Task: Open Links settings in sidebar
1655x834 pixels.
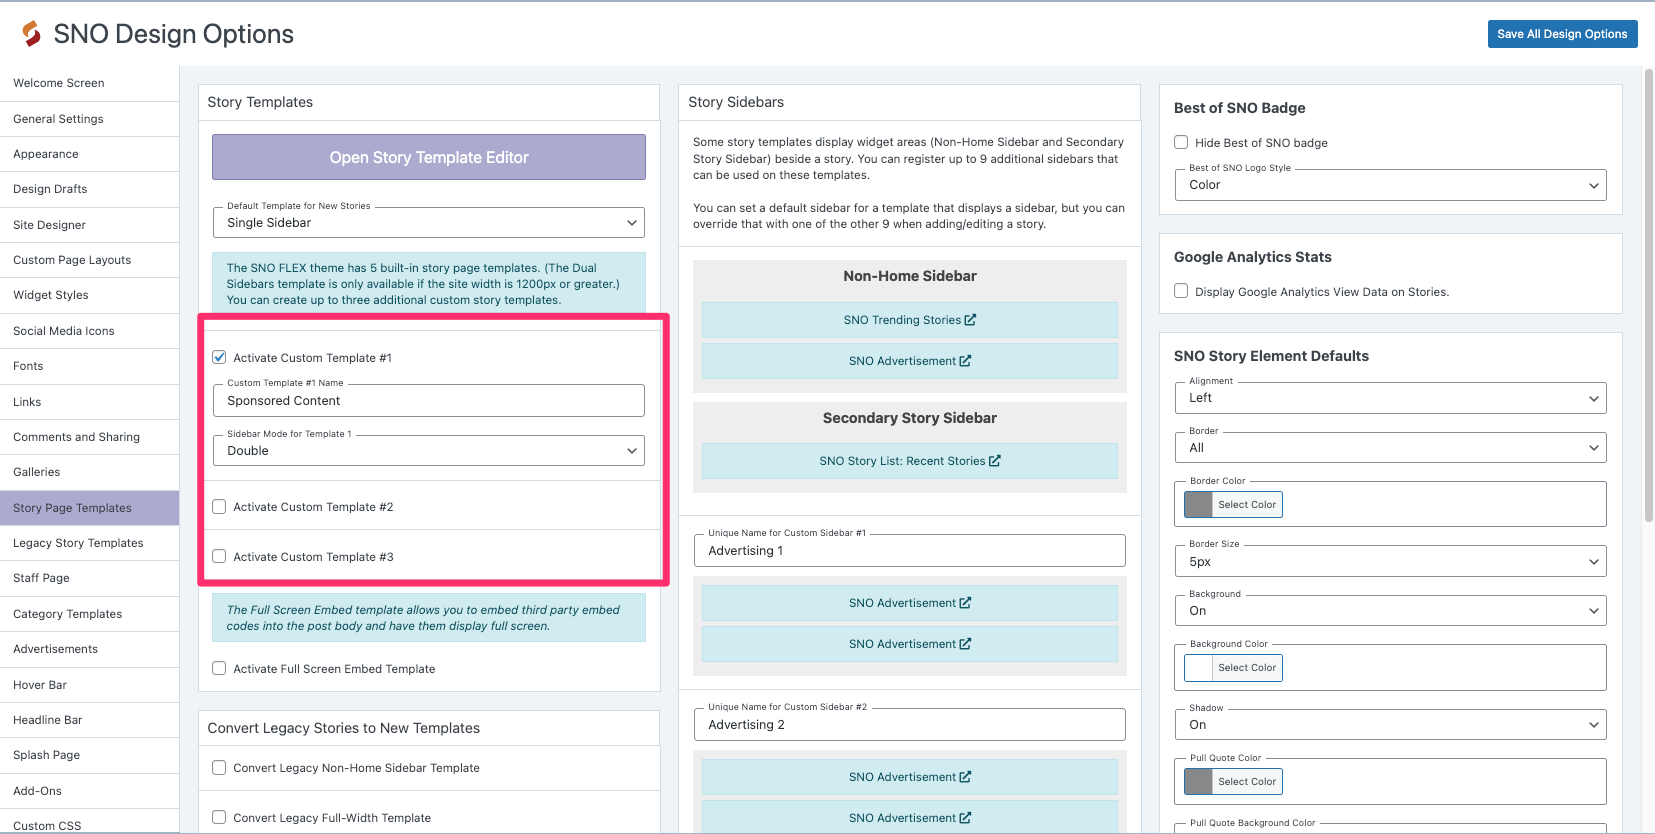Action: tap(89, 402)
